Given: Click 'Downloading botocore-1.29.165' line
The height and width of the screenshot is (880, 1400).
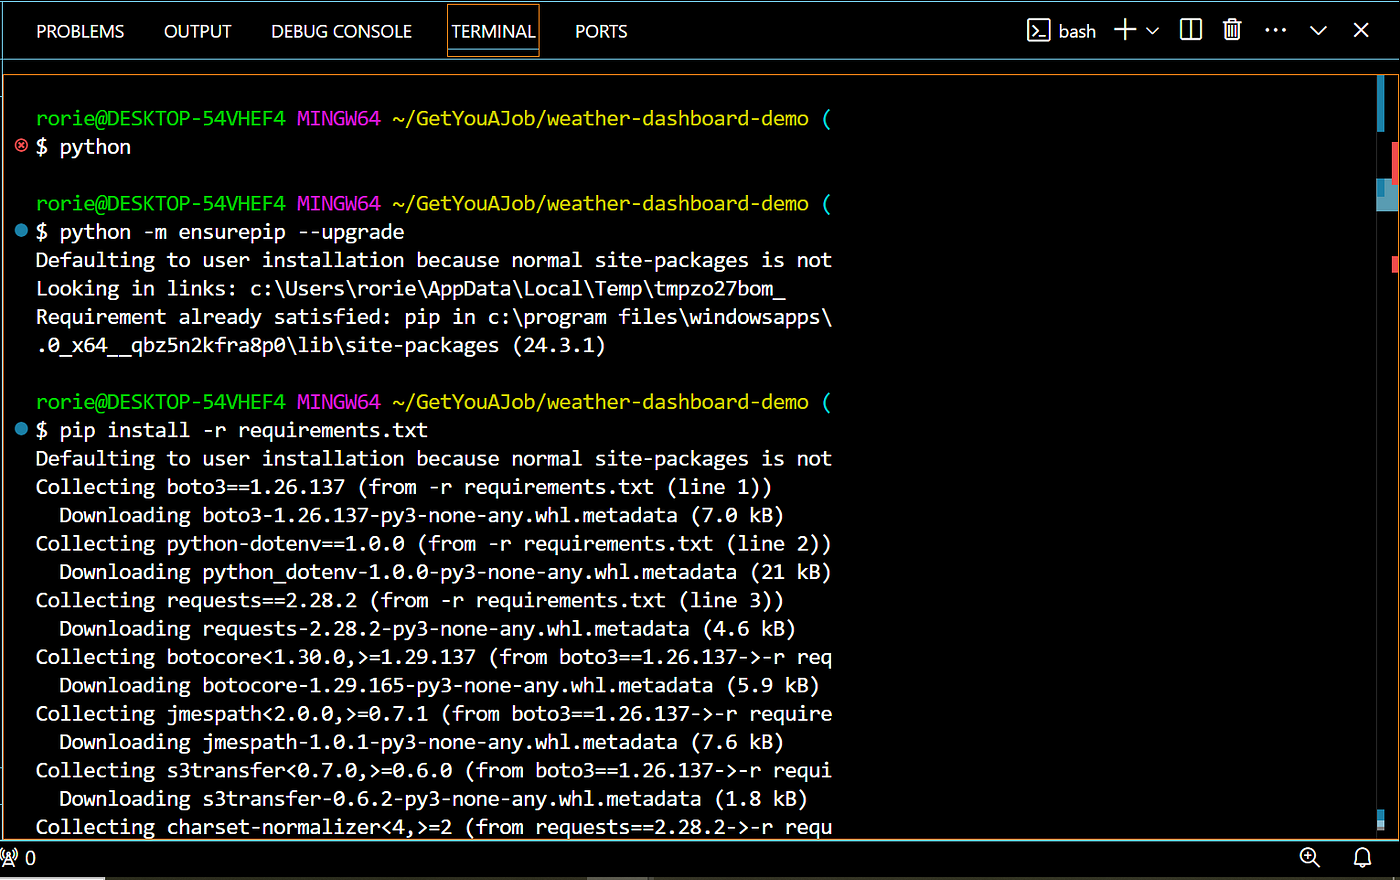Looking at the screenshot, I should point(439,685).
